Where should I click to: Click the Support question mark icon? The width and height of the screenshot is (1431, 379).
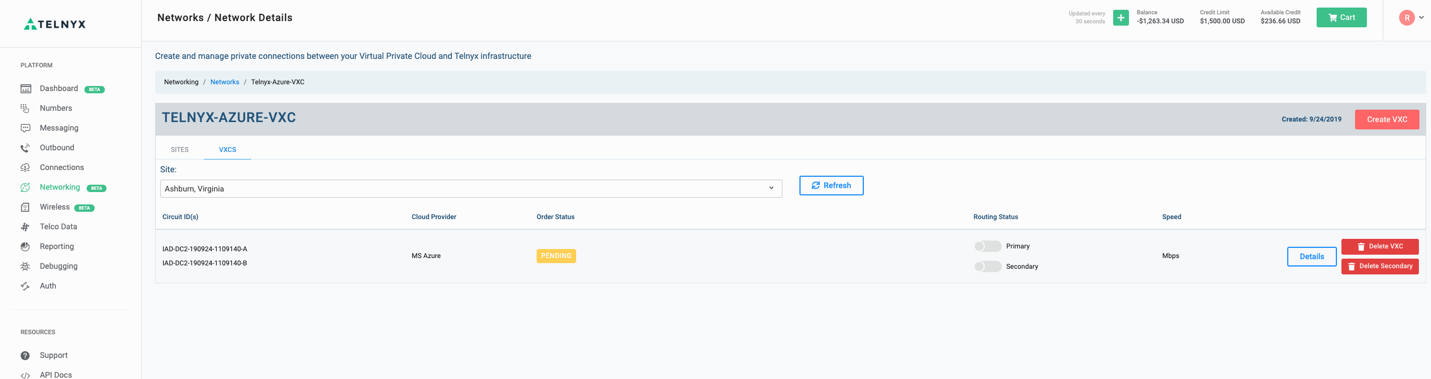click(x=26, y=355)
